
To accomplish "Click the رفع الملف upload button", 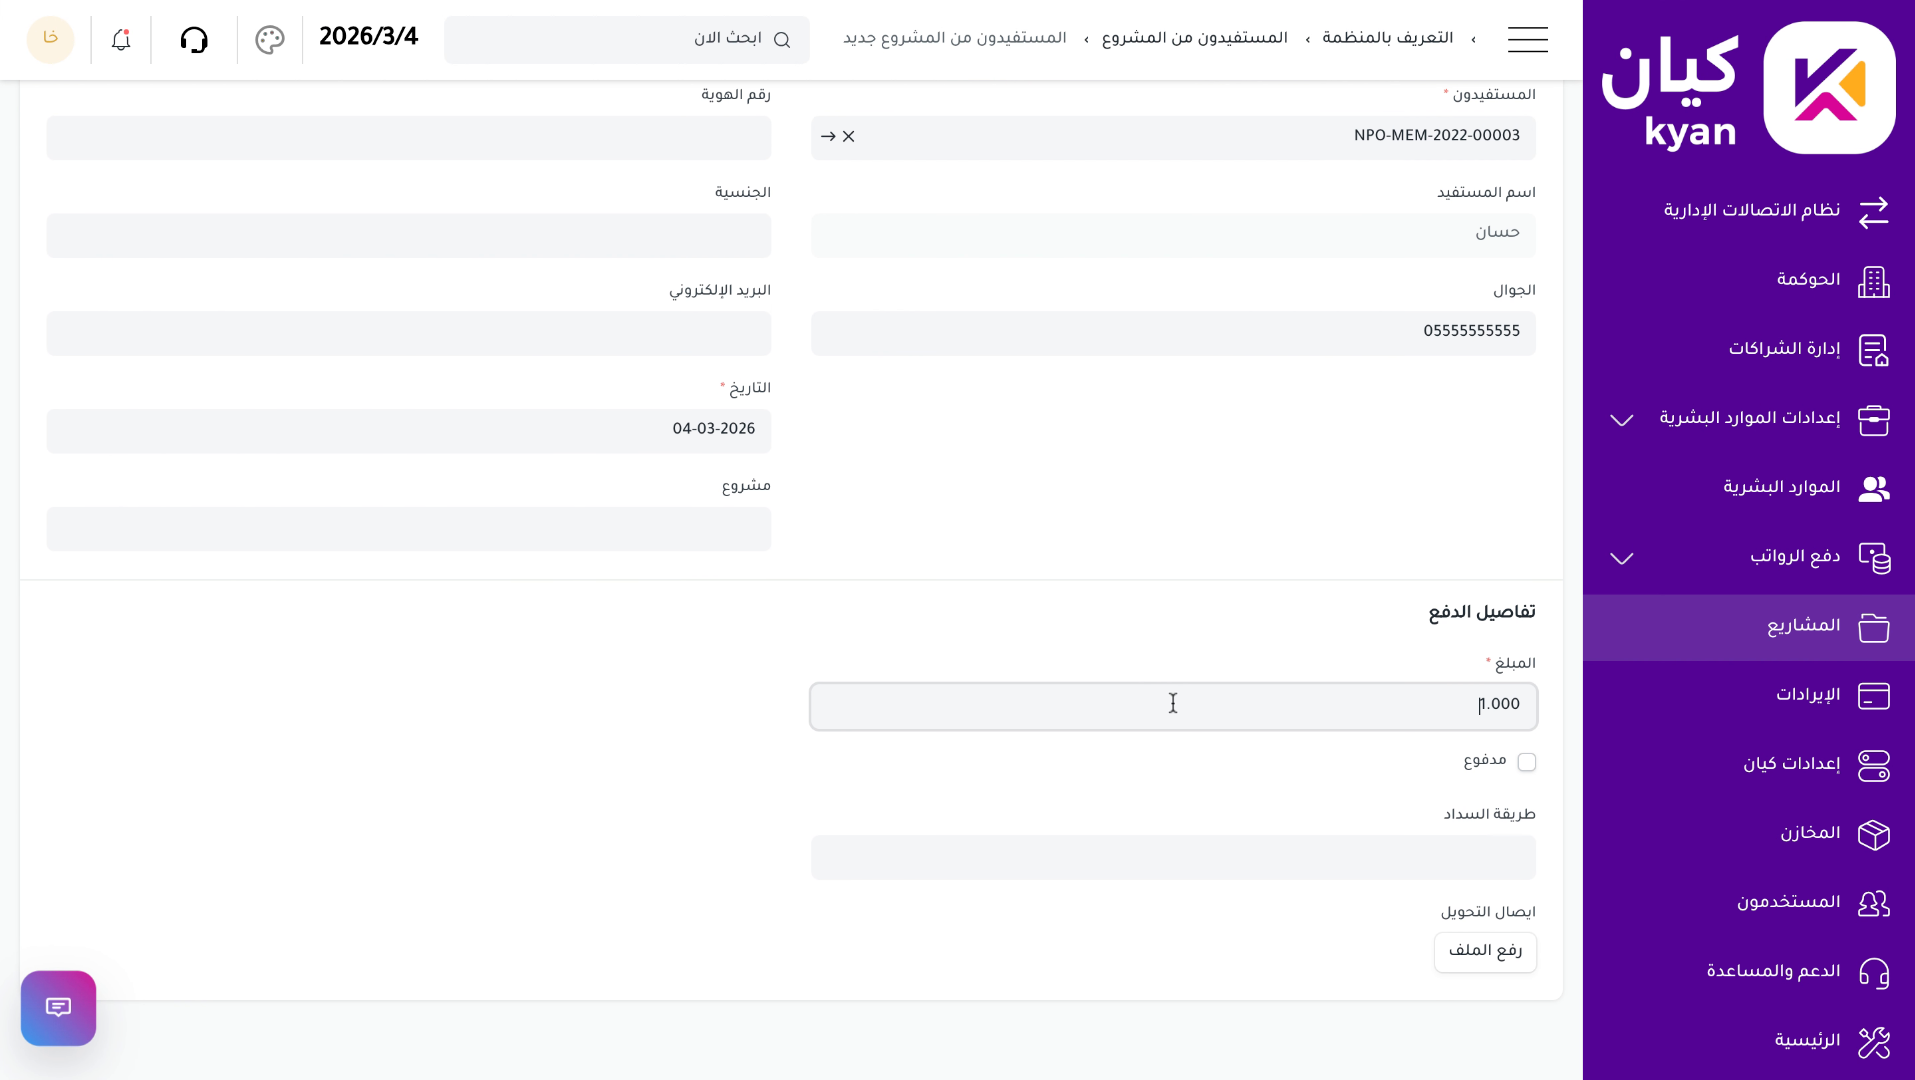I will (1485, 952).
